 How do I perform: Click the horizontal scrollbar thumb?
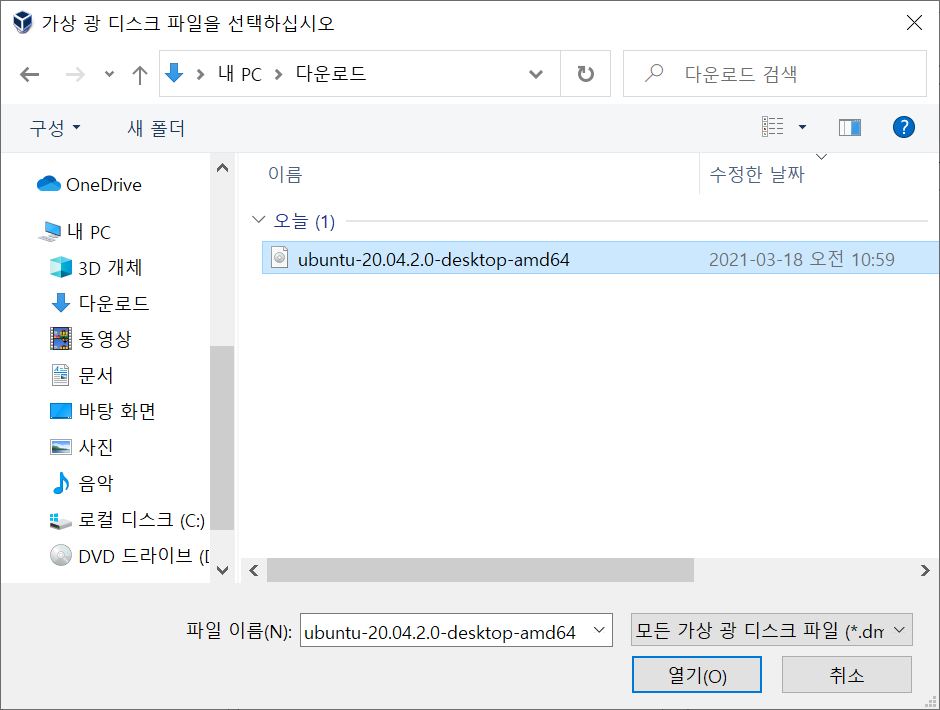pos(480,570)
